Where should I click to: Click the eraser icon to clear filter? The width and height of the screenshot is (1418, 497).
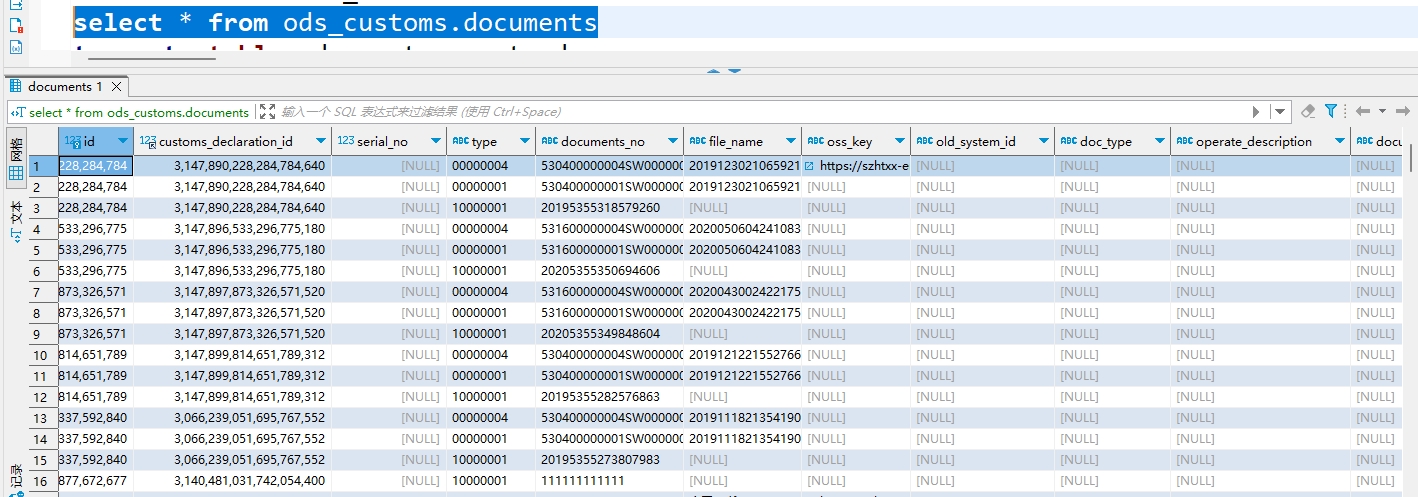tap(1308, 111)
